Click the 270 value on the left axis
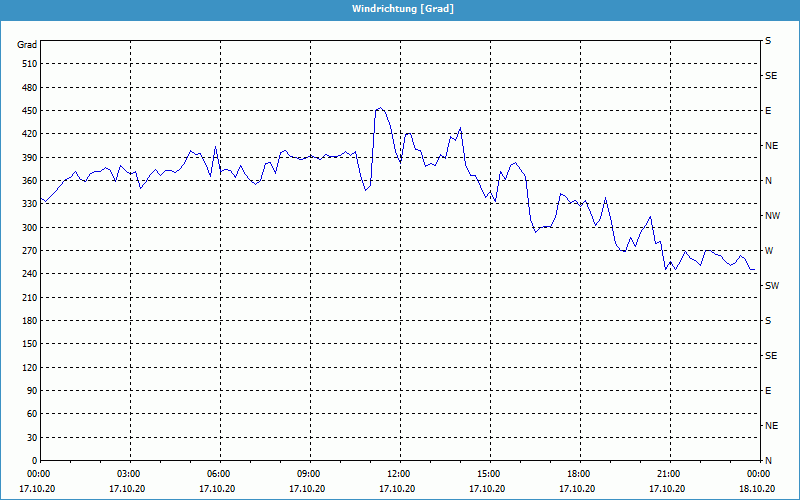Screen dimensions: 800x500 (28, 251)
